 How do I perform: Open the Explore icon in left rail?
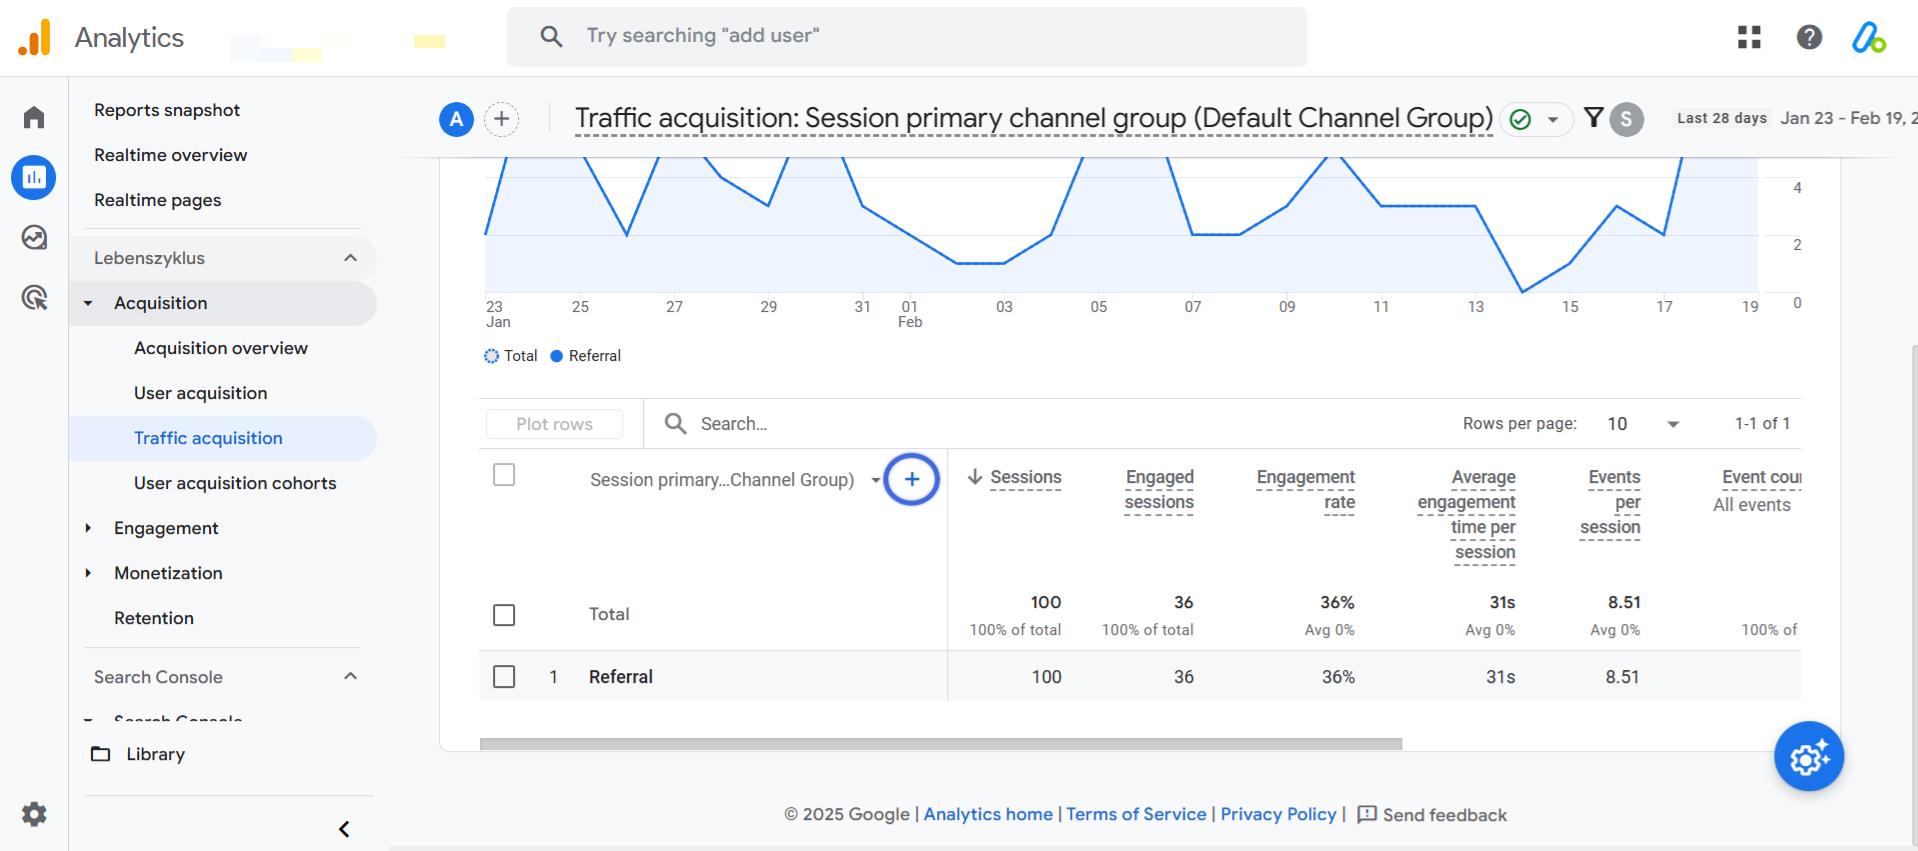34,237
